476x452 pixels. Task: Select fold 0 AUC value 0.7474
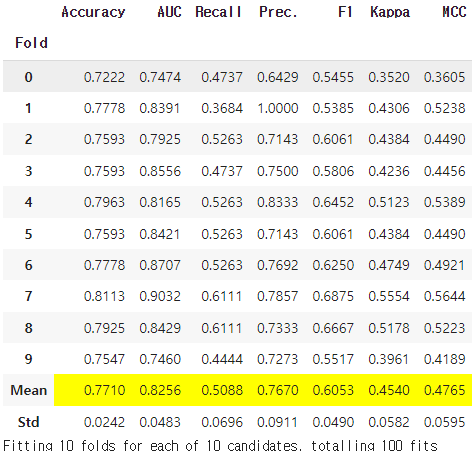[160, 77]
